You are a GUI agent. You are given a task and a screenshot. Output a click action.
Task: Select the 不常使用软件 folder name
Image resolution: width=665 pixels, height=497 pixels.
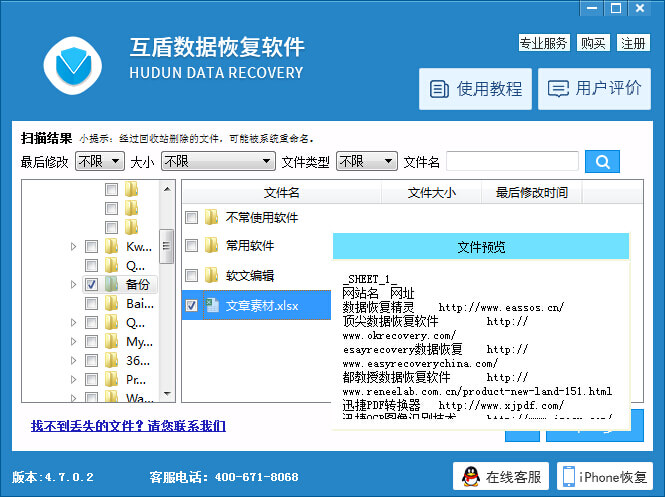pyautogui.click(x=262, y=218)
